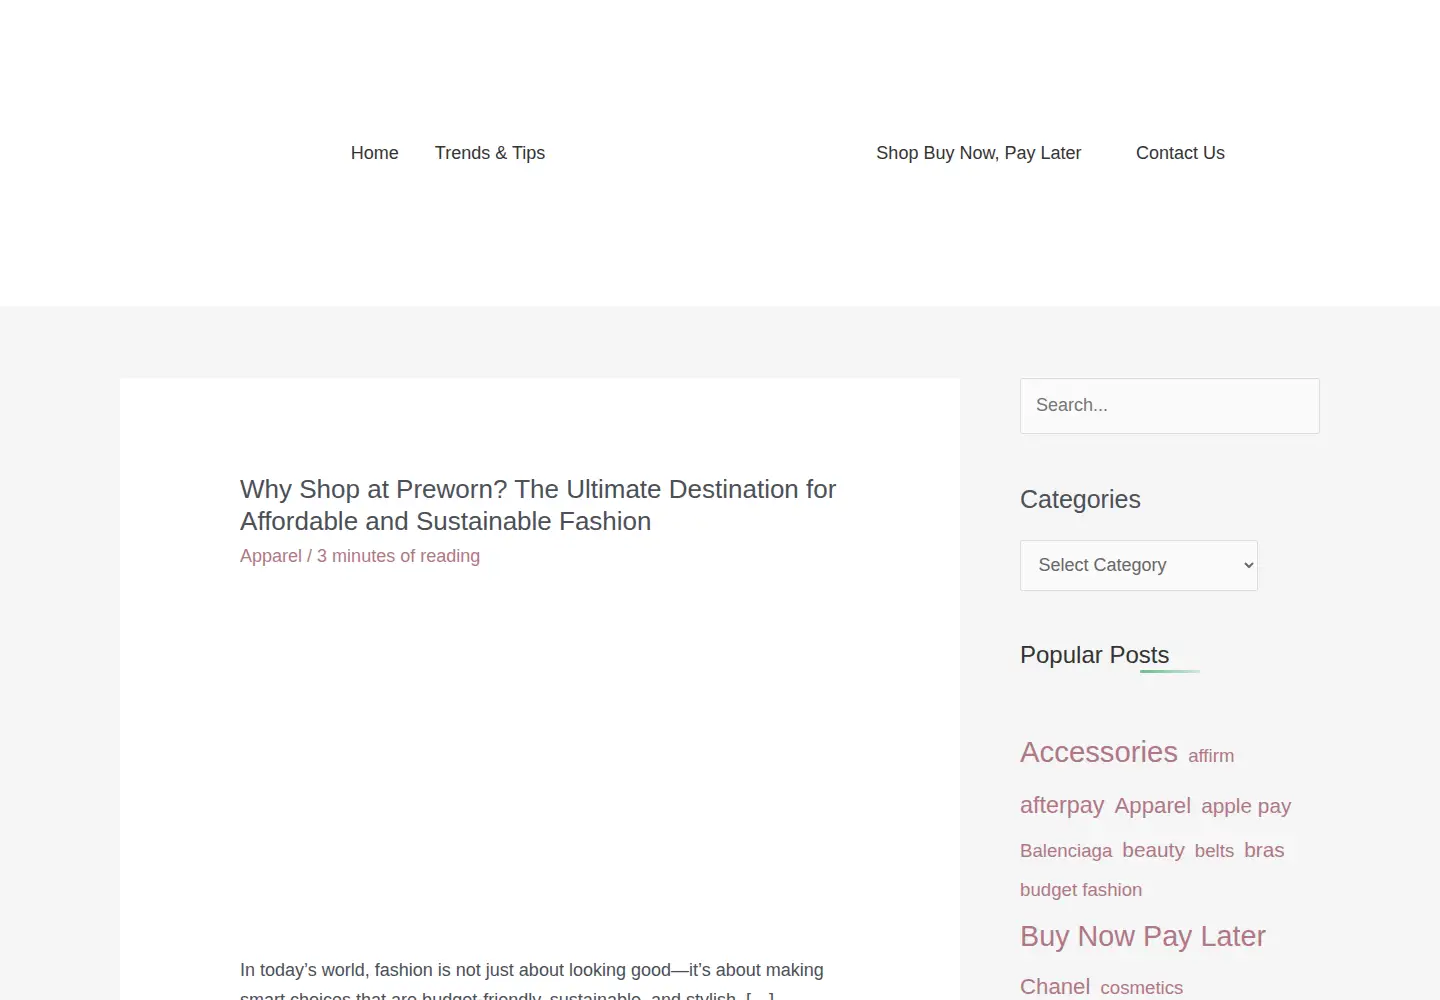Open the Why Shop at Preworn article title
Screen dimensions: 1440x1000
point(538,505)
